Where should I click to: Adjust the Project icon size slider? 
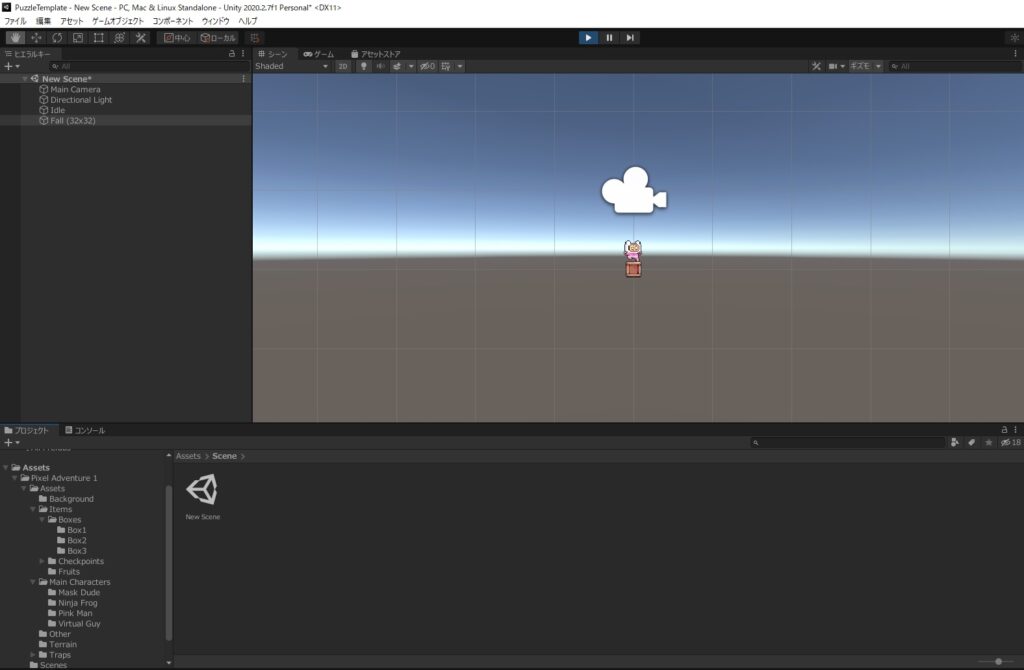[998, 662]
